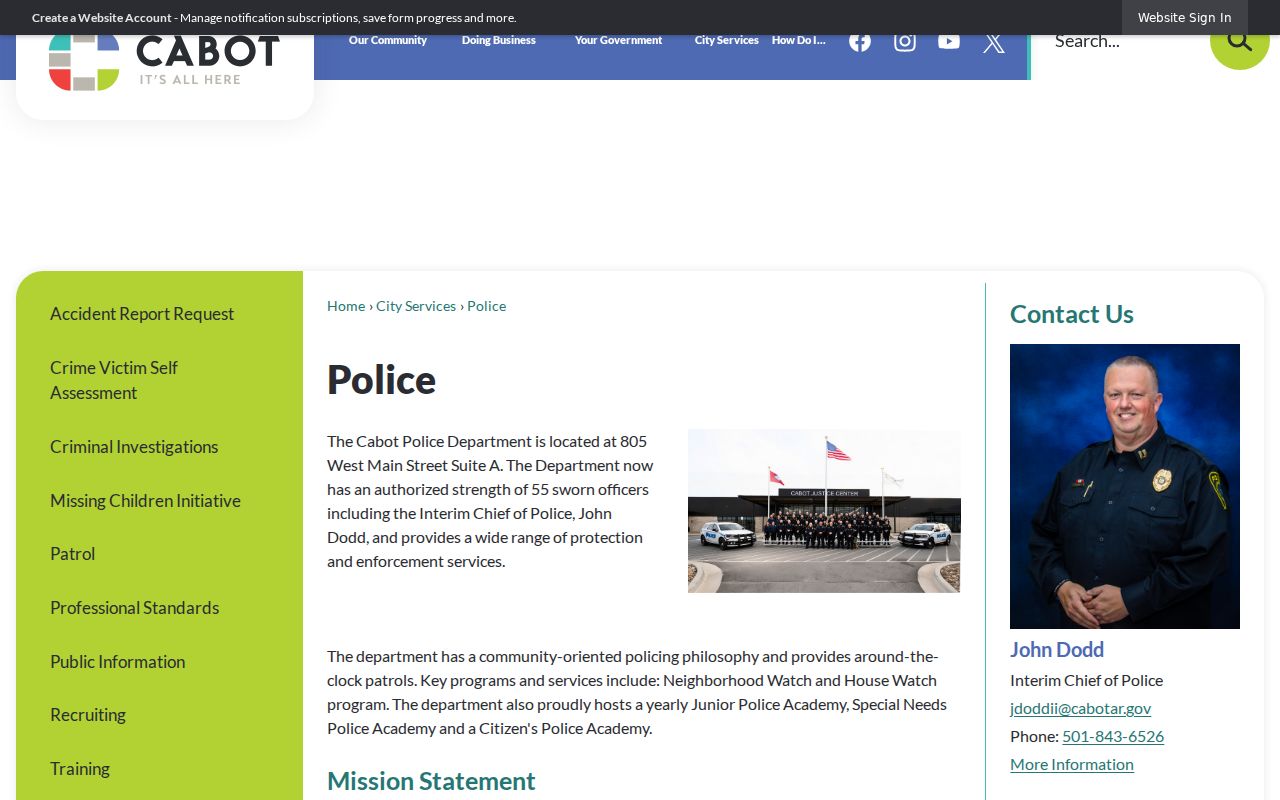Select Patrol in the sidebar

click(73, 554)
